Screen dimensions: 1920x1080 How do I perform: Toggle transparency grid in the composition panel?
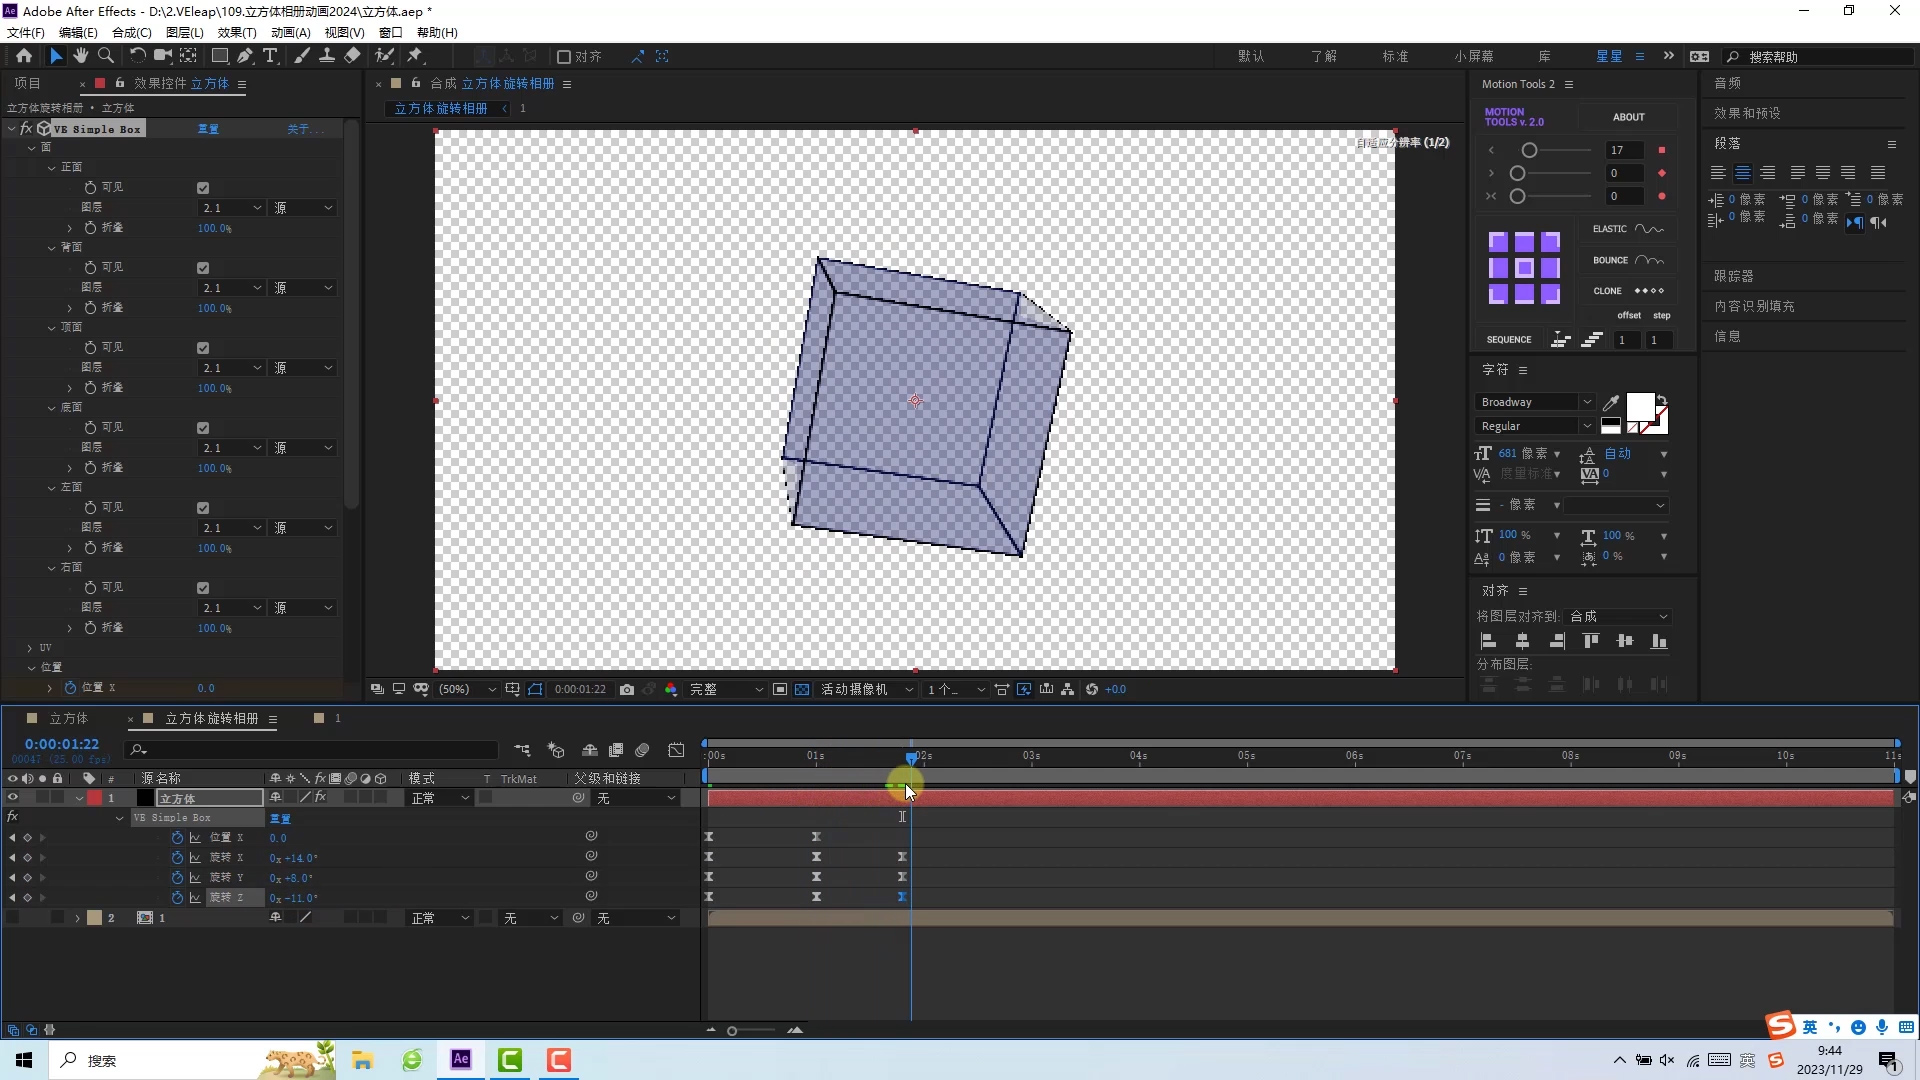click(x=803, y=689)
